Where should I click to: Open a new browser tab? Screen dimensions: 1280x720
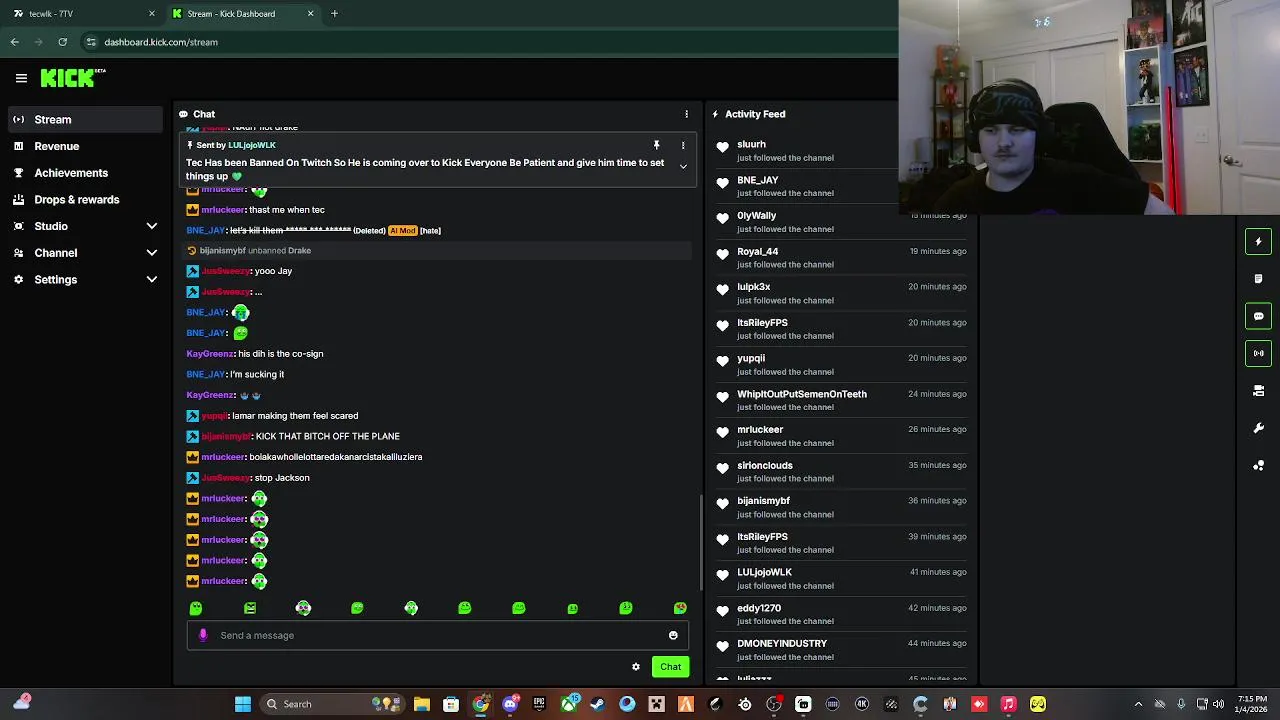pos(334,14)
